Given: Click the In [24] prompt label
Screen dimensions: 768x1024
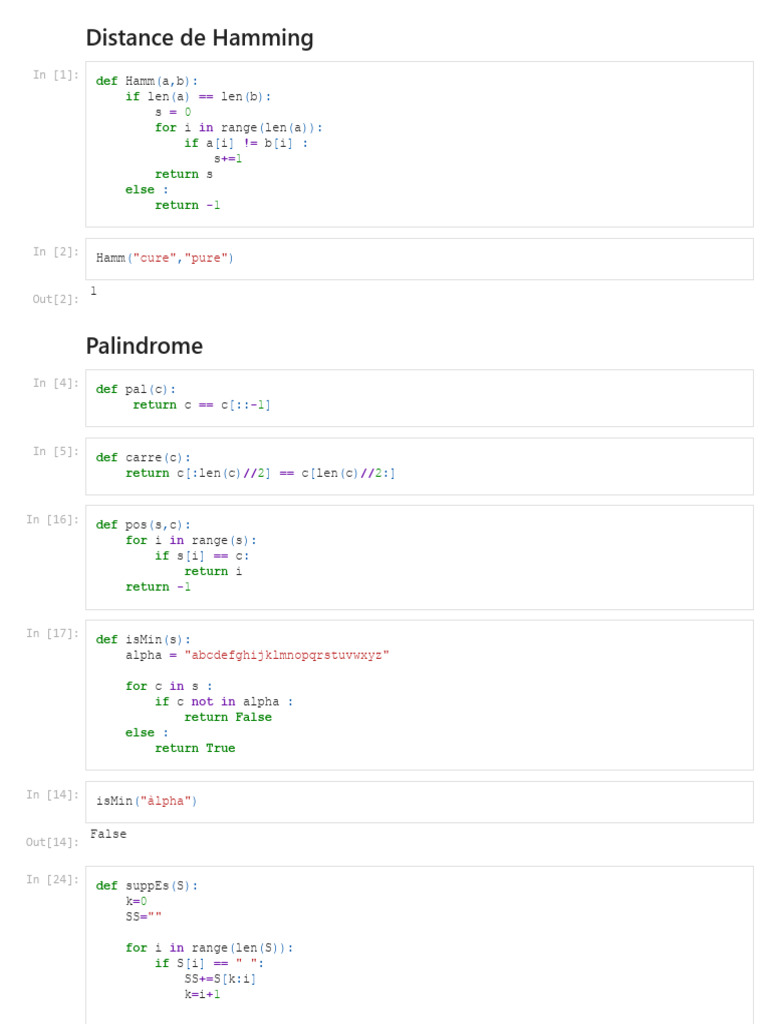Looking at the screenshot, I should coord(52,880).
